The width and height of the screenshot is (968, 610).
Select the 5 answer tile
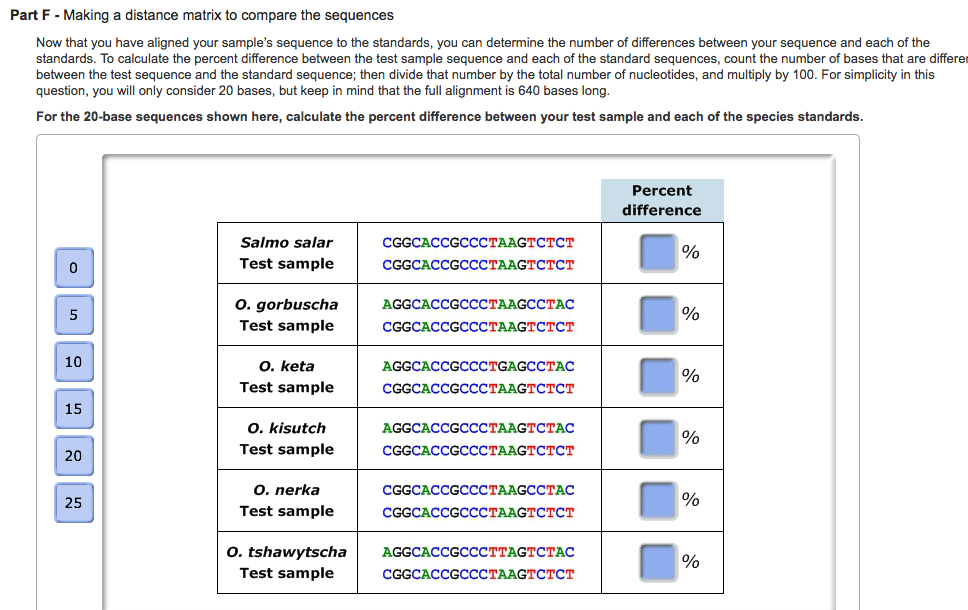(73, 314)
